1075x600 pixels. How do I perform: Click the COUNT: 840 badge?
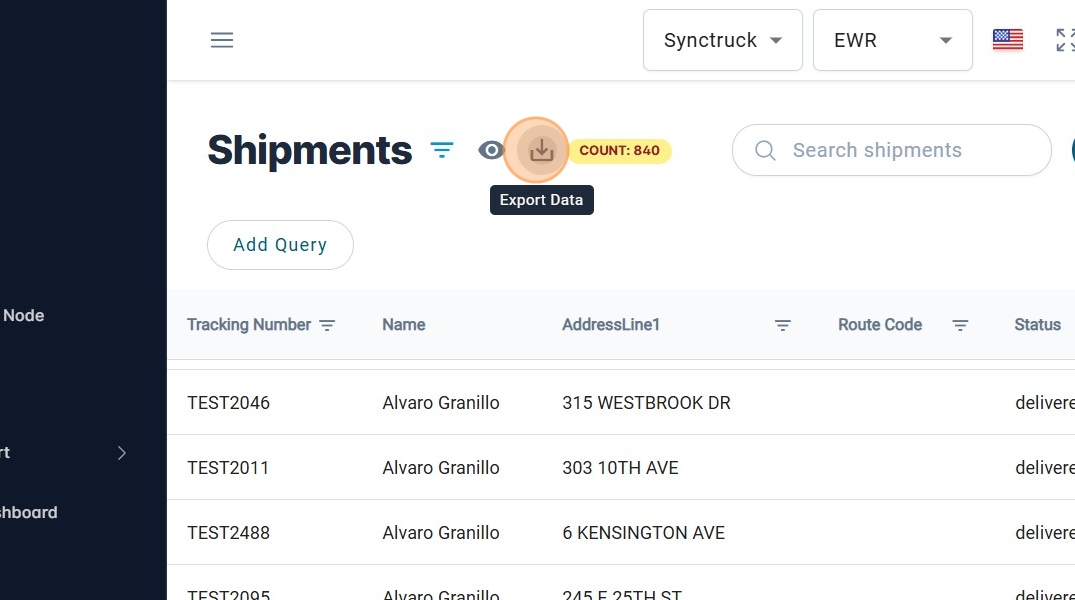click(x=620, y=151)
